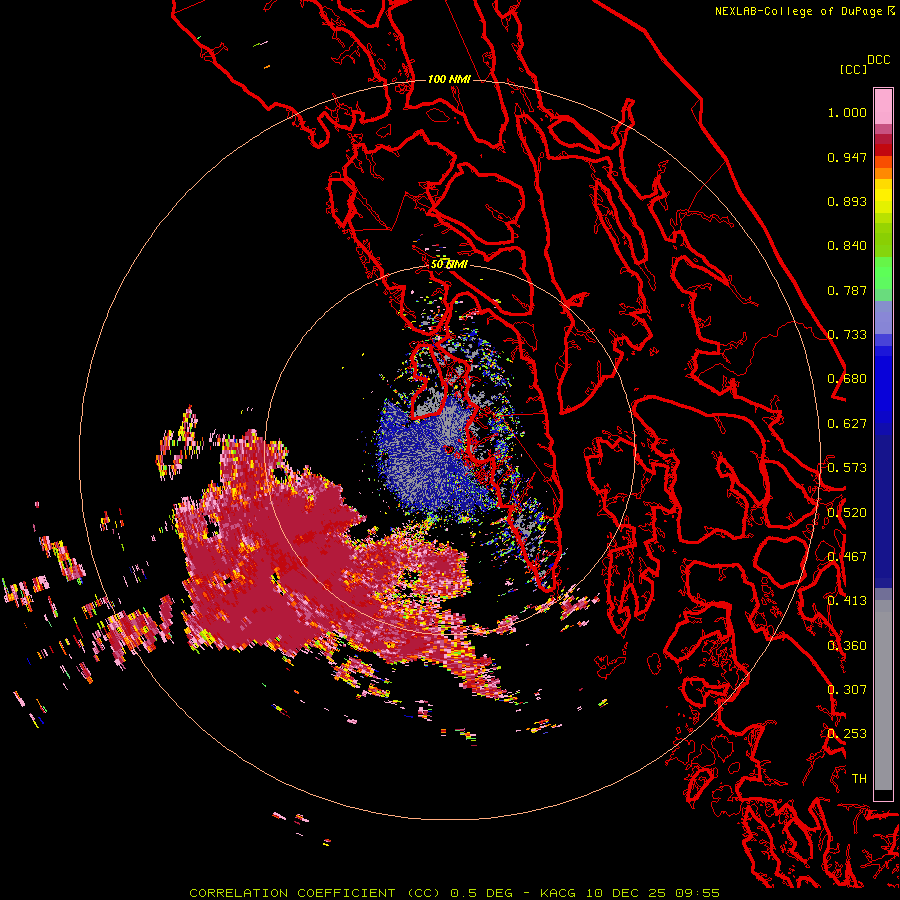Click the 0.787 value on the color scale
Screen dimensions: 900x900
(x=847, y=290)
